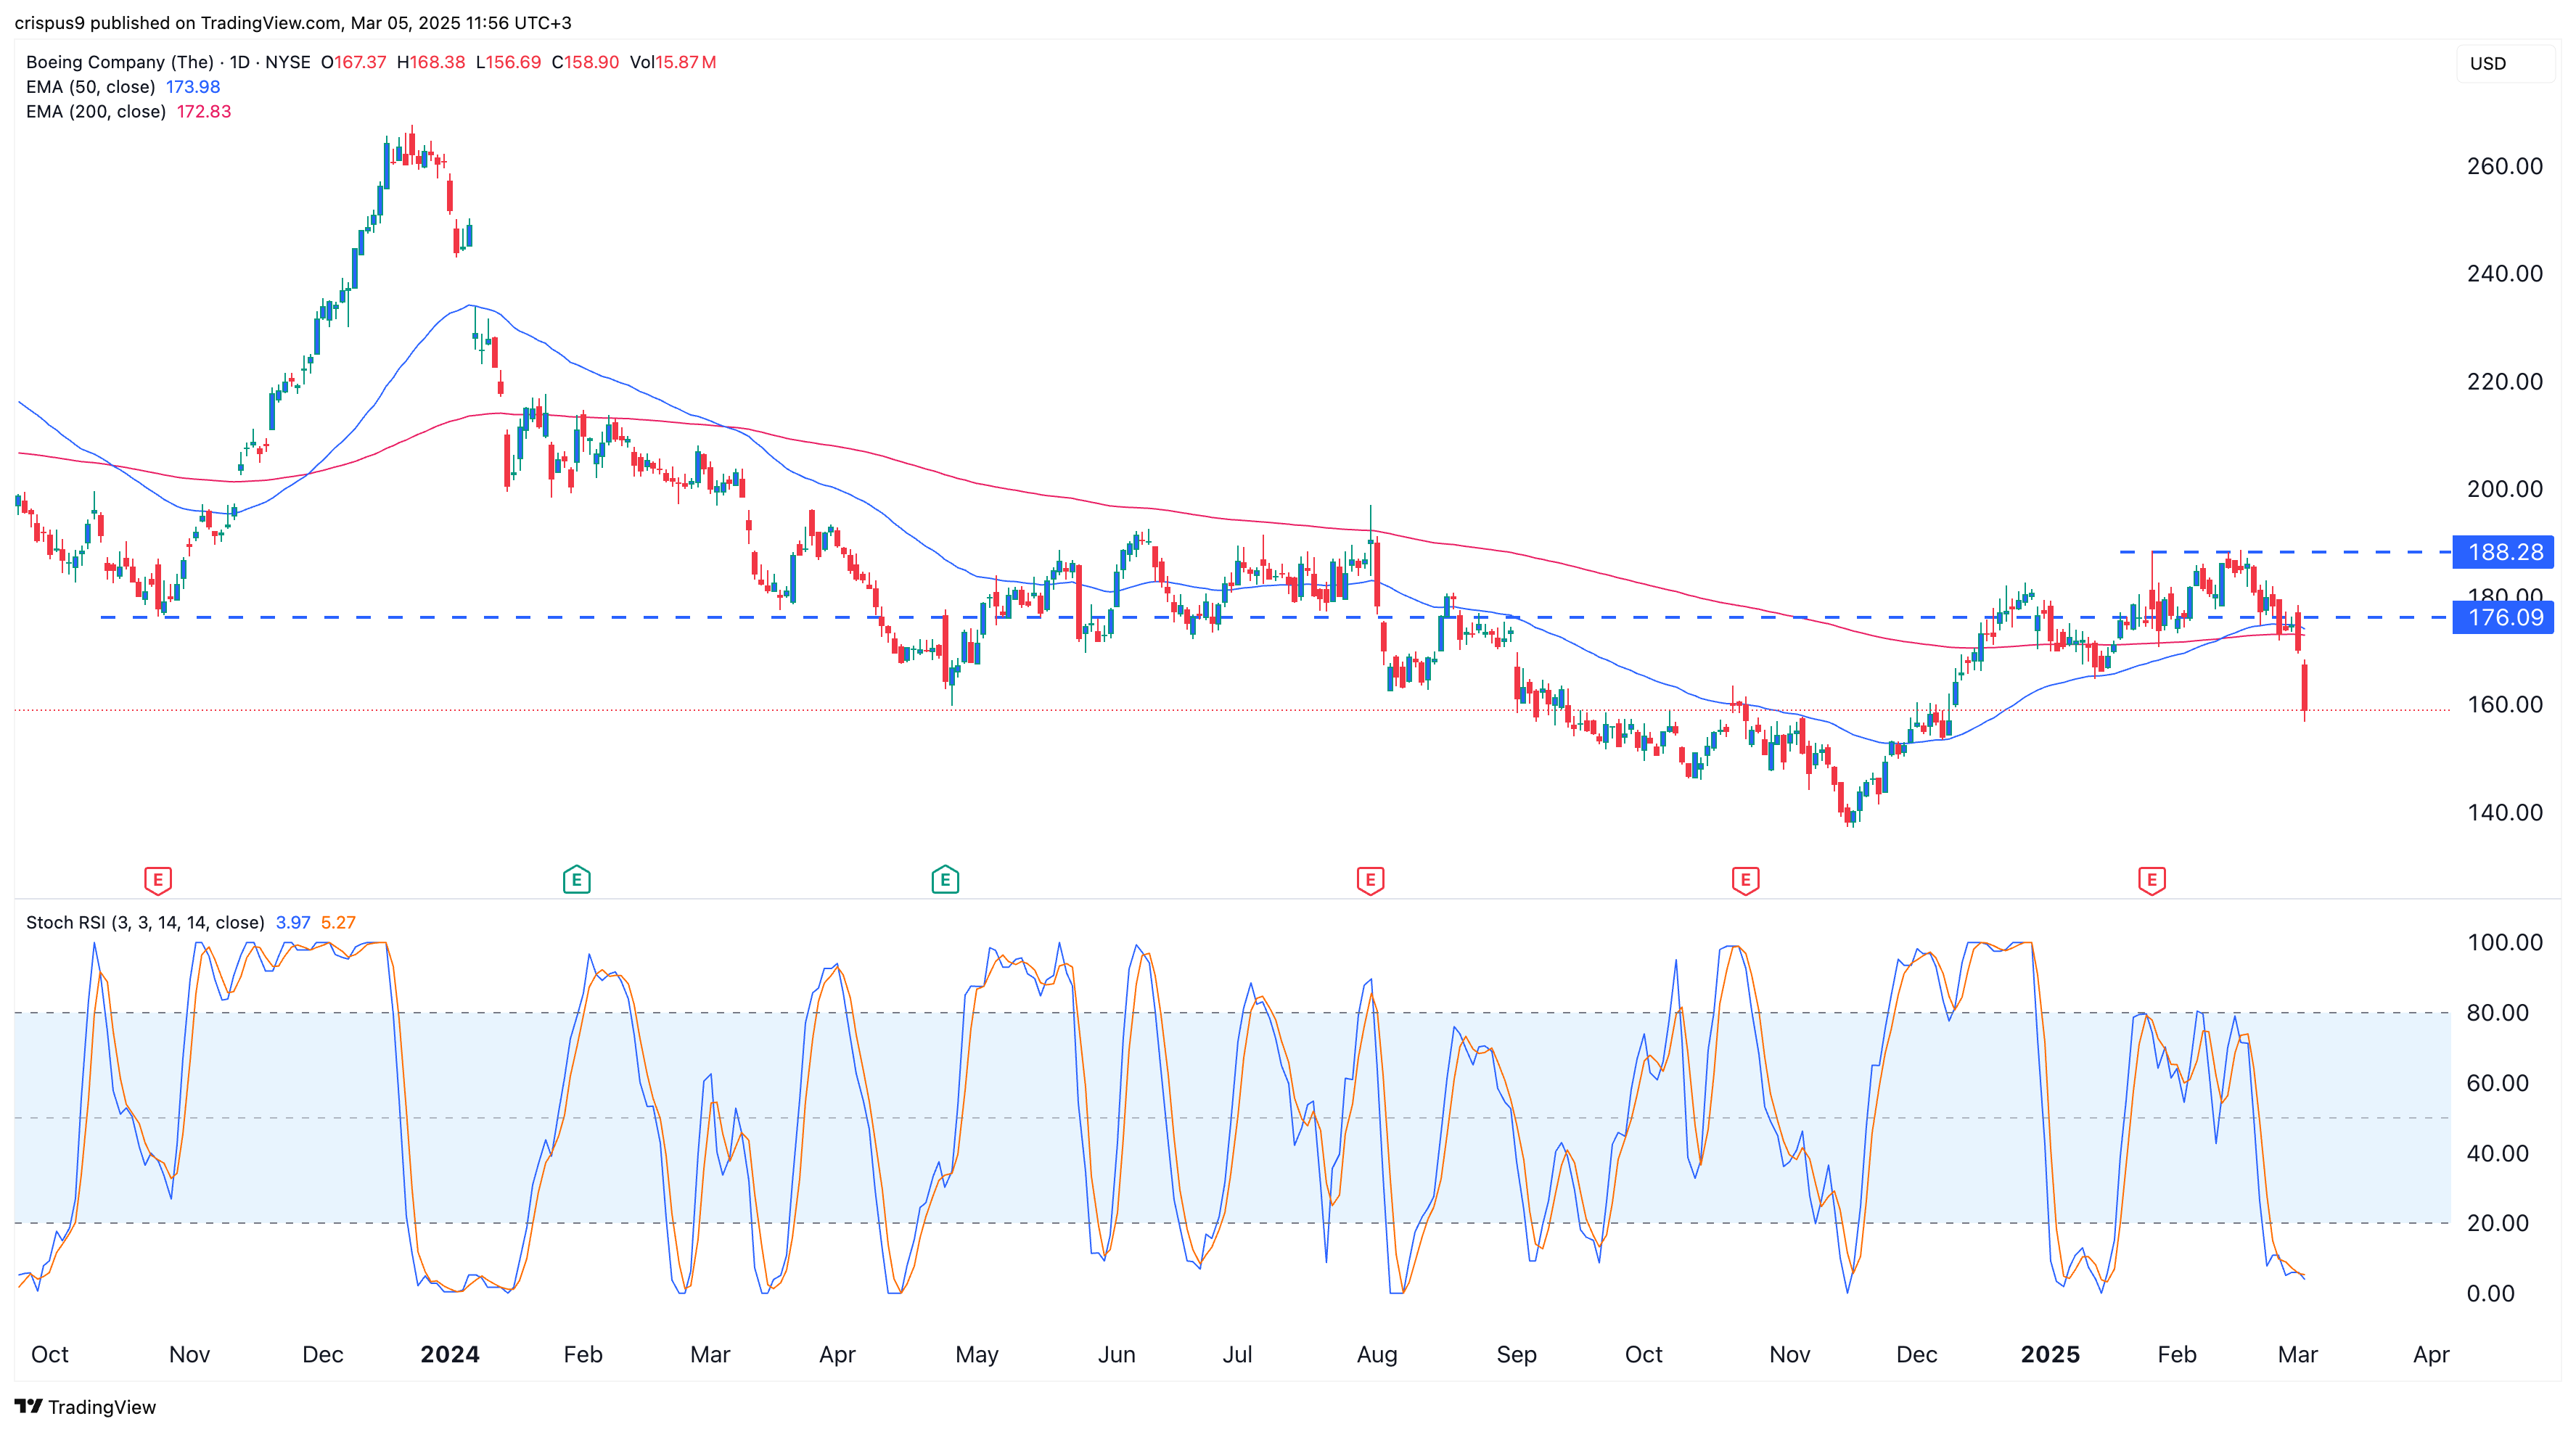The height and width of the screenshot is (1432, 2576).
Task: Select the 2025 label on the time axis
Action: [2050, 1354]
